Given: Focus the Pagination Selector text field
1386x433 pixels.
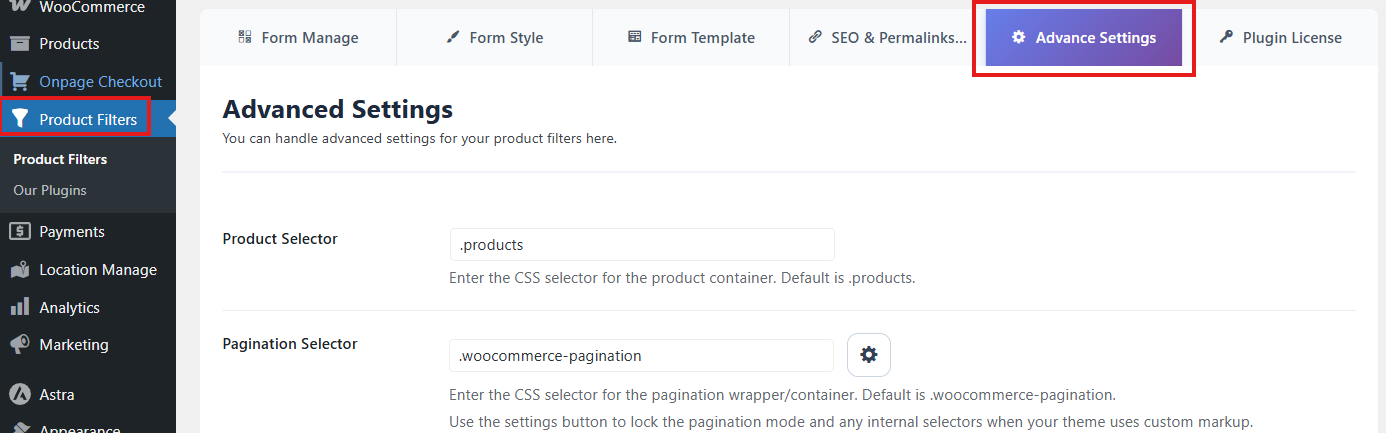Looking at the screenshot, I should click(641, 356).
